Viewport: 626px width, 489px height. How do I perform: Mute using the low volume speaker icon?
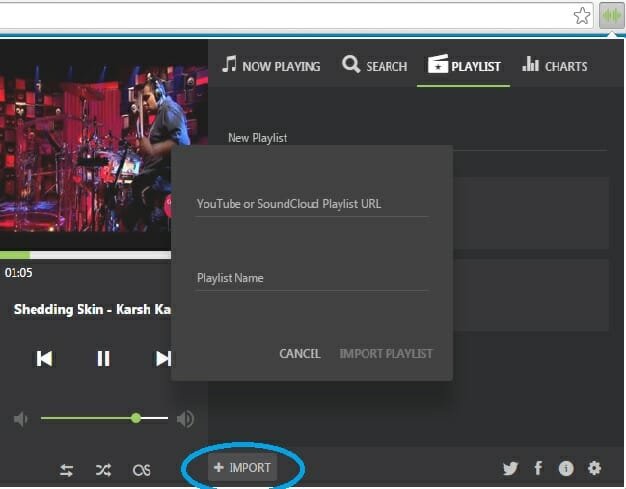click(20, 419)
